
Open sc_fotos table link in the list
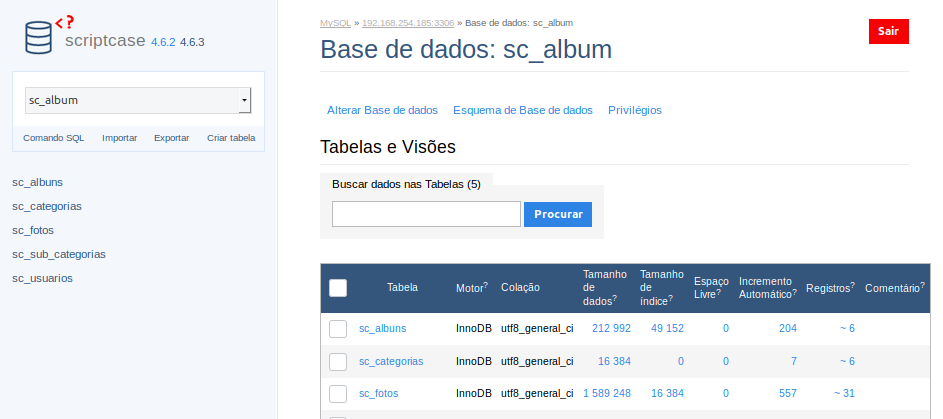(378, 393)
